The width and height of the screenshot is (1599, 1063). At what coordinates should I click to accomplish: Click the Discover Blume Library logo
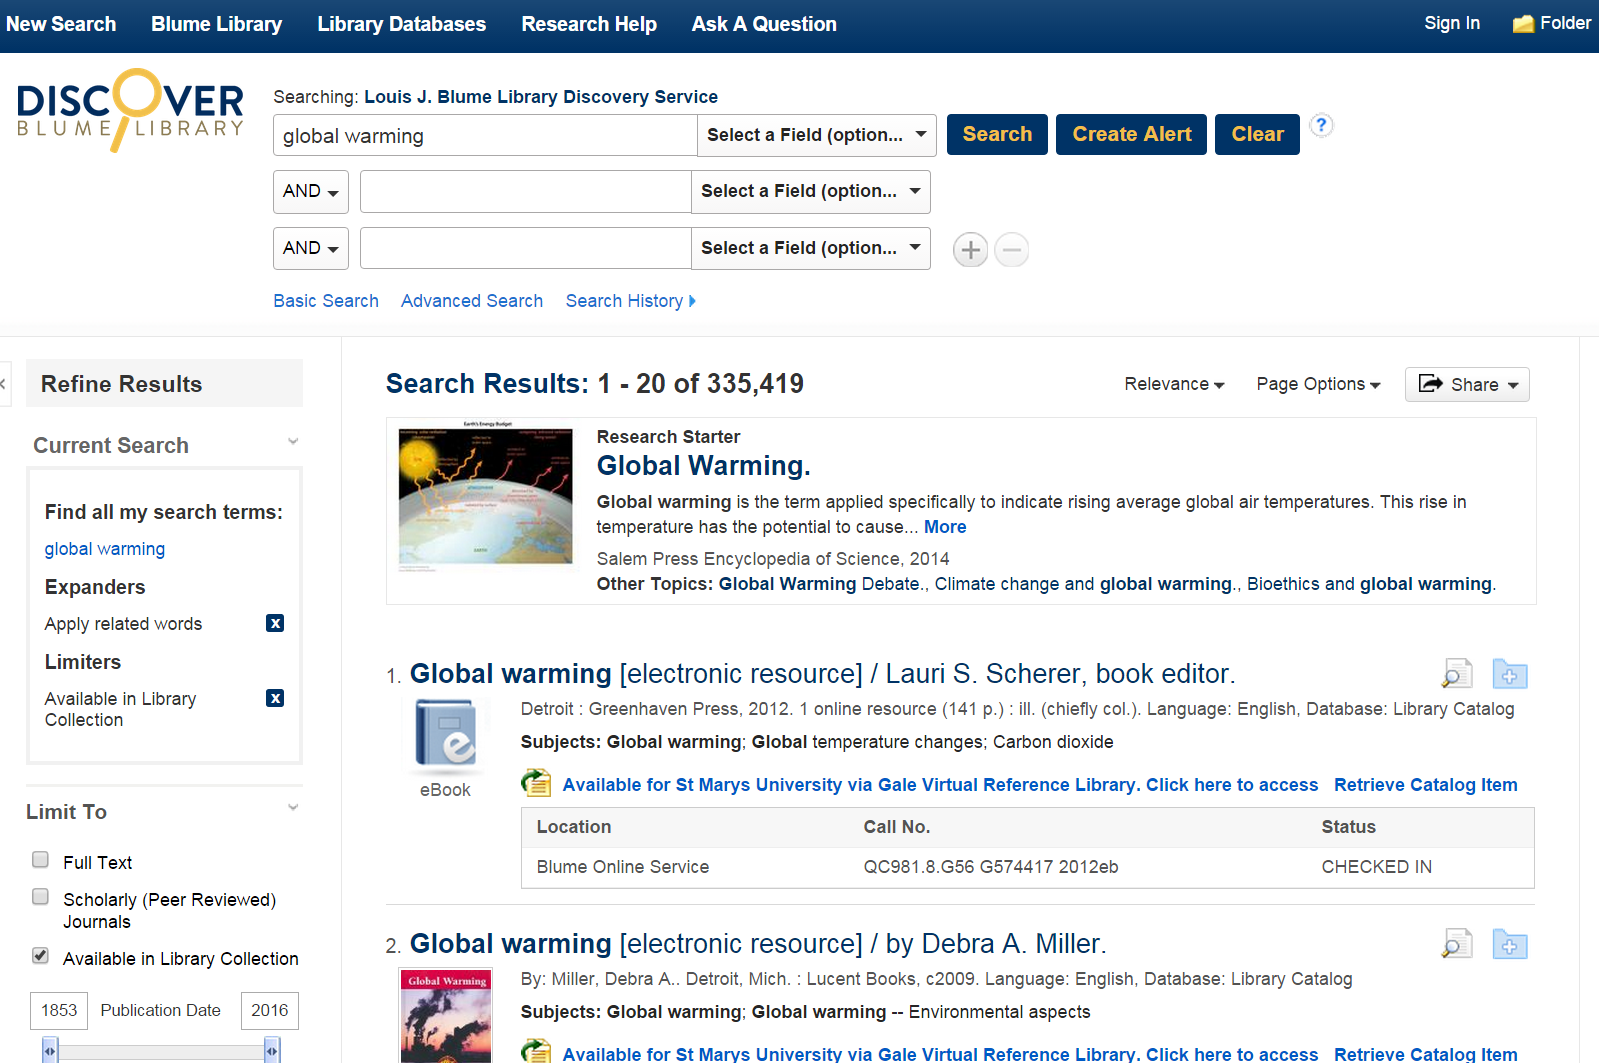pos(130,111)
